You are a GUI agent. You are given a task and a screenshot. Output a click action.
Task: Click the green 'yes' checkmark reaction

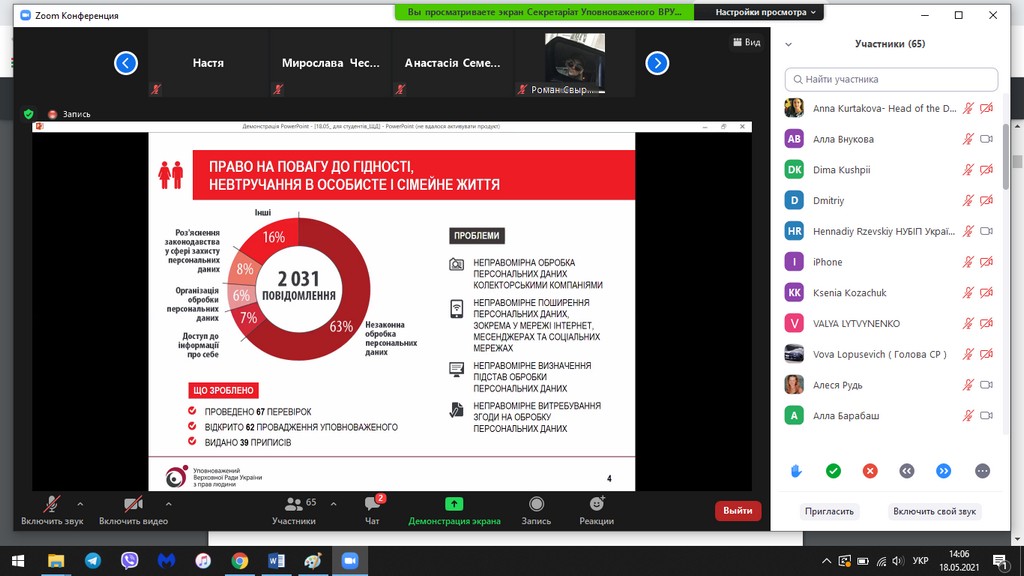click(833, 471)
